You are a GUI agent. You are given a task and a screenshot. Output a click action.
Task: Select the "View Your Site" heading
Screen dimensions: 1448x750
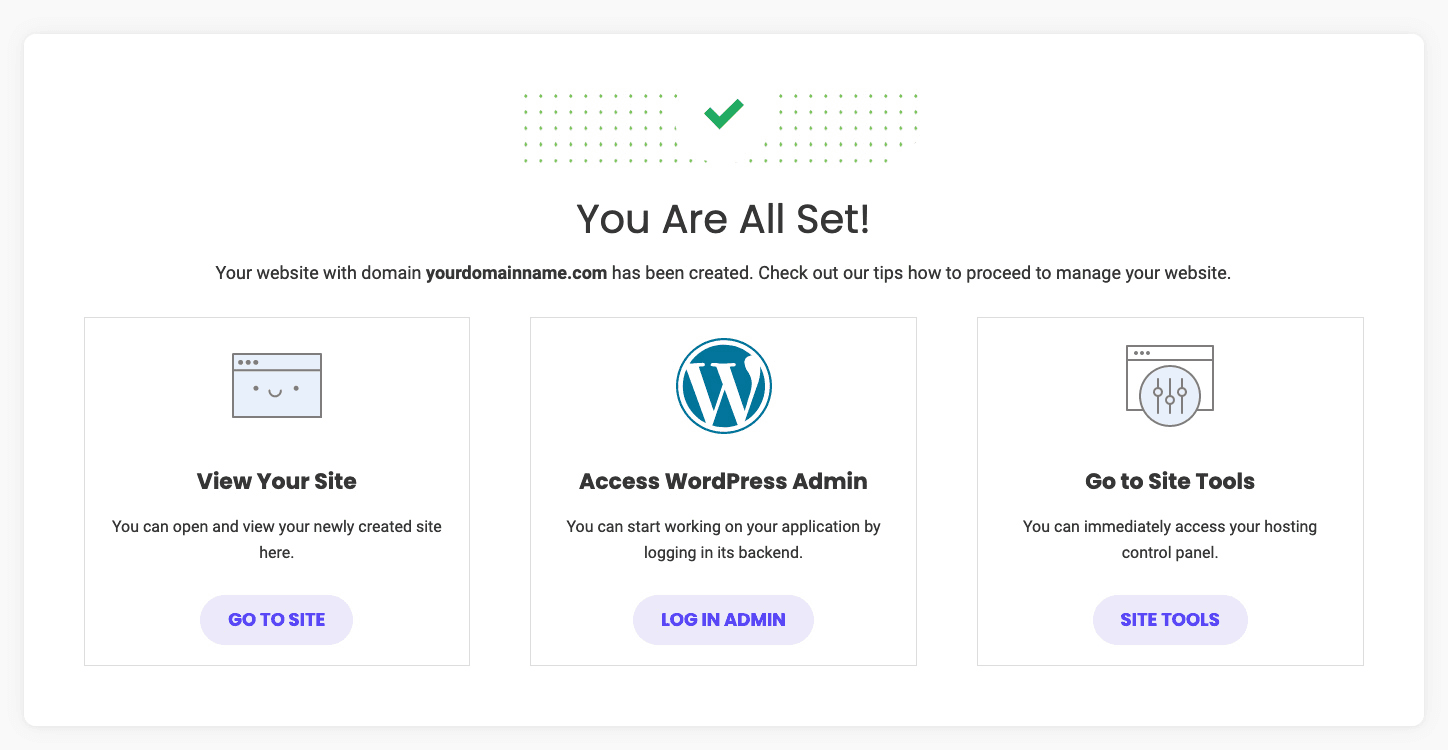(x=277, y=481)
